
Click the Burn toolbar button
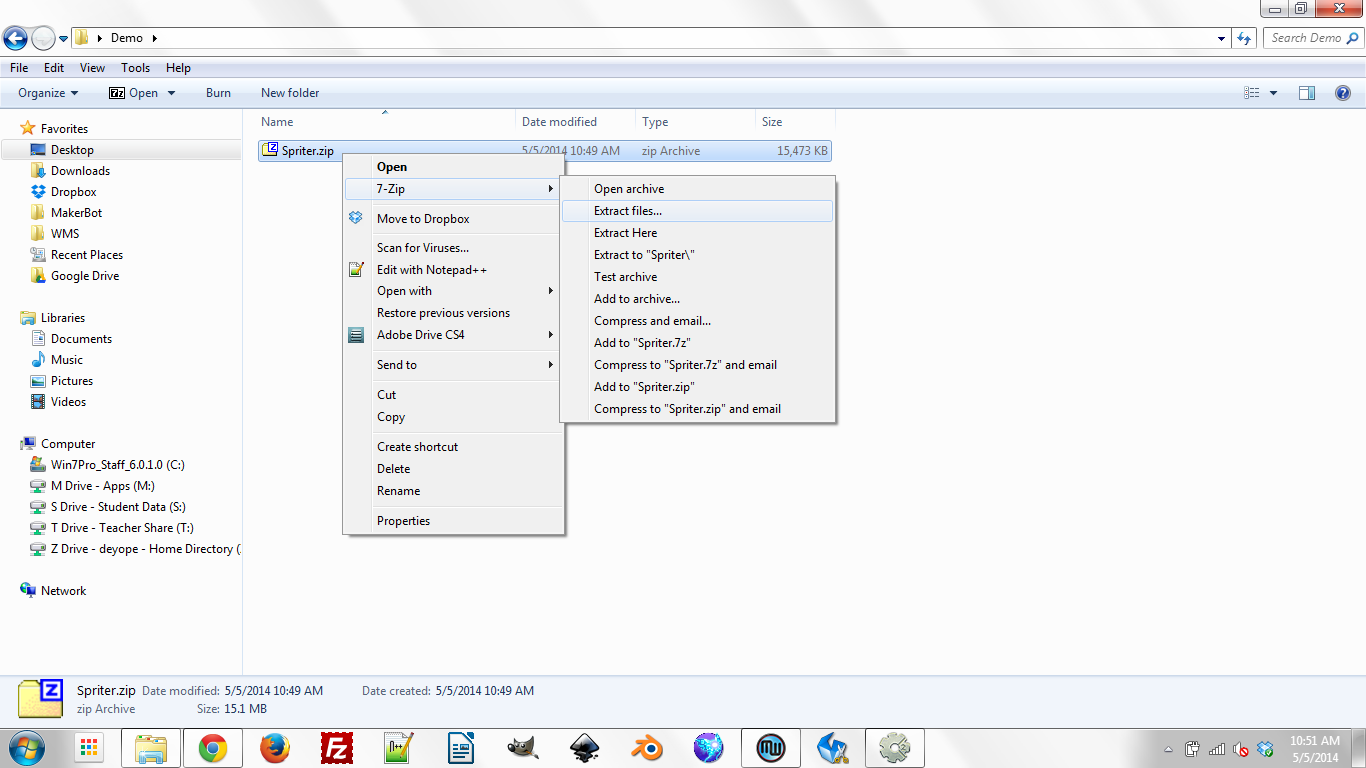point(218,93)
